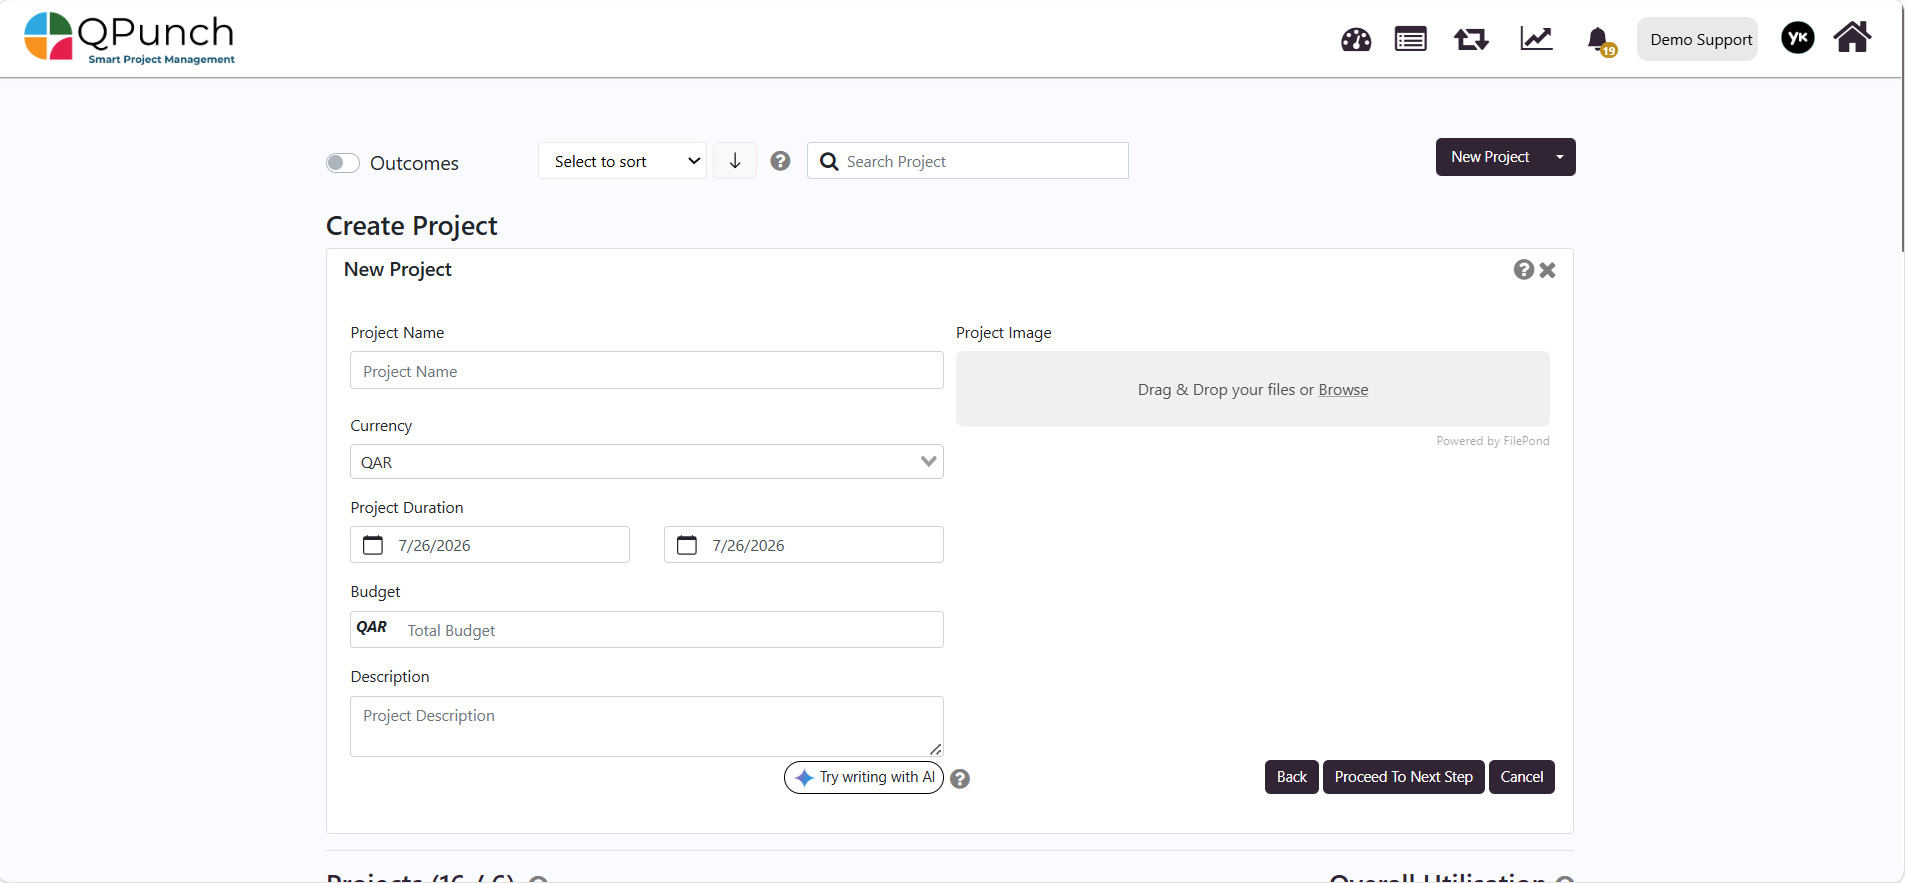Click the sort direction arrow button
Screen dimensions: 1906x883
[735, 161]
